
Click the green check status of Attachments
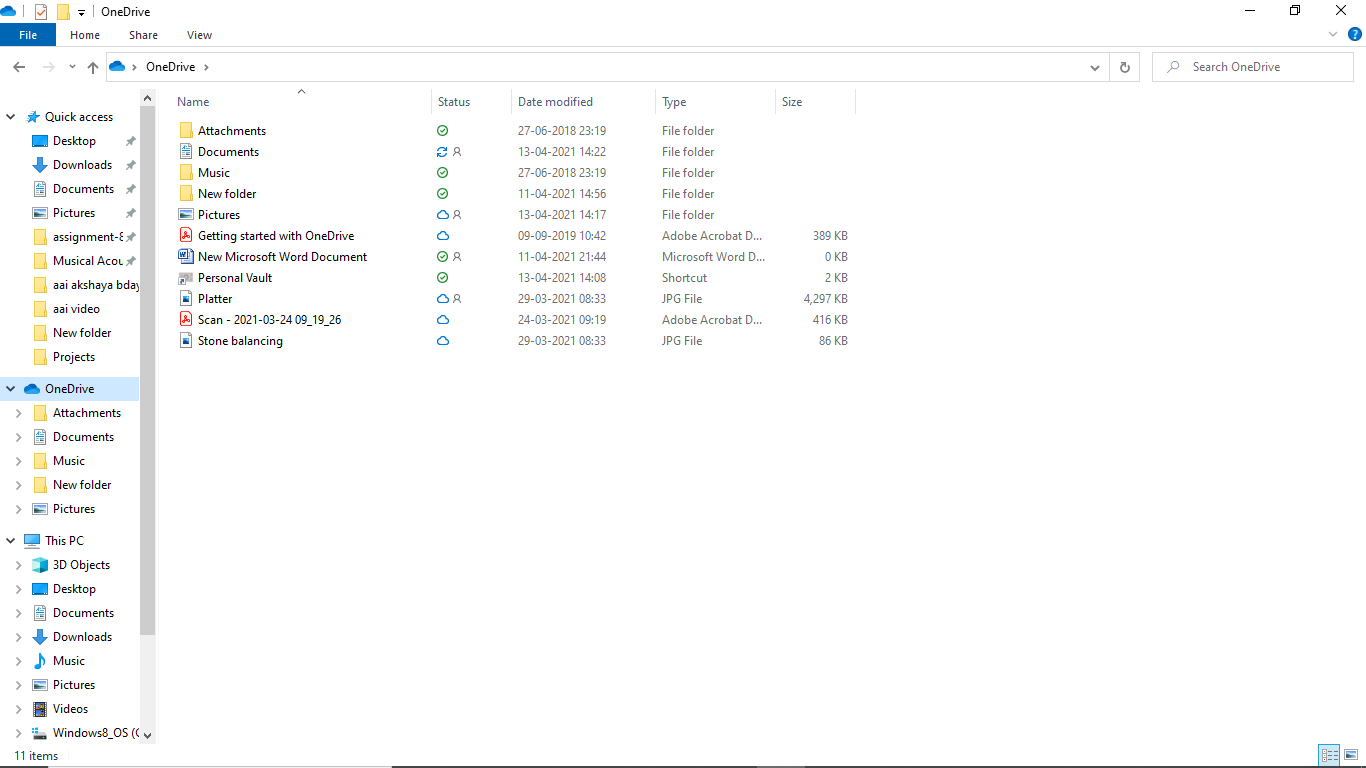442,131
